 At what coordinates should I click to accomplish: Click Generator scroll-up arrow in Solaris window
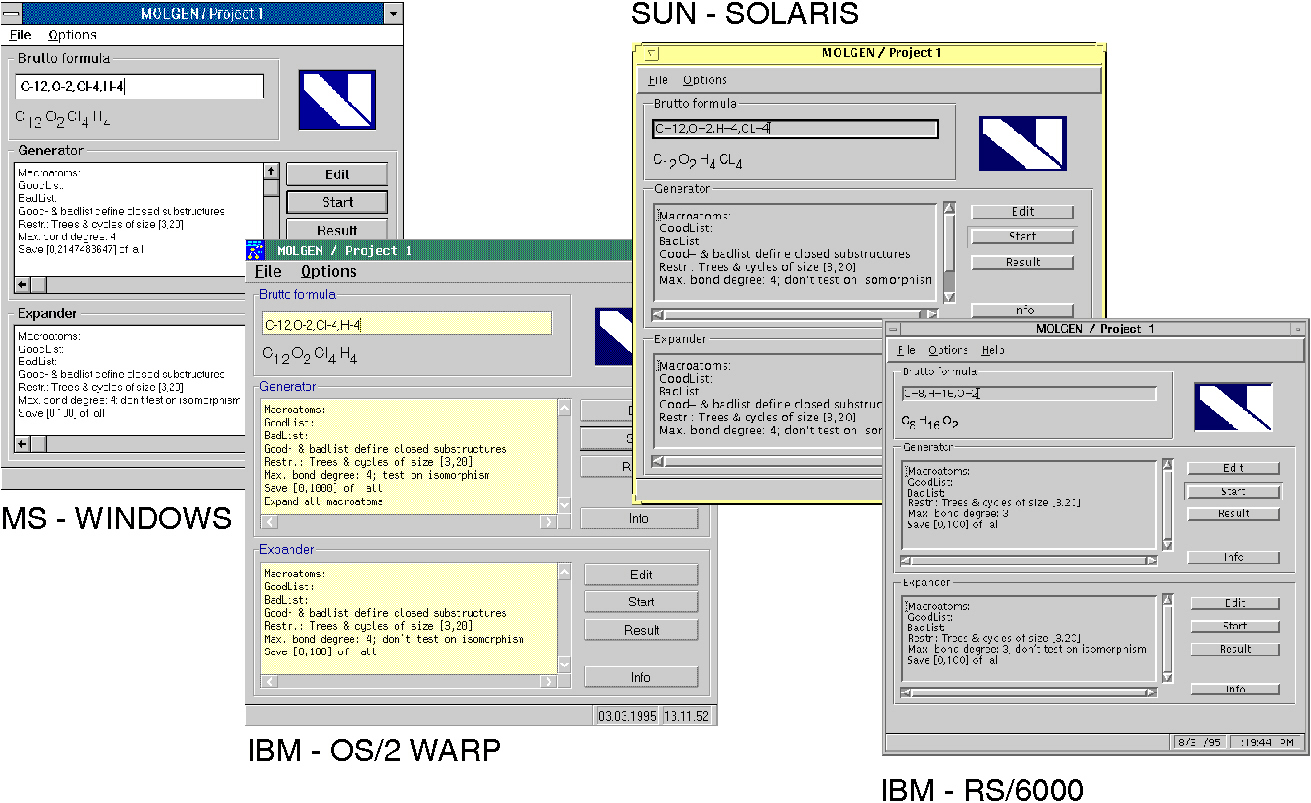click(x=949, y=209)
